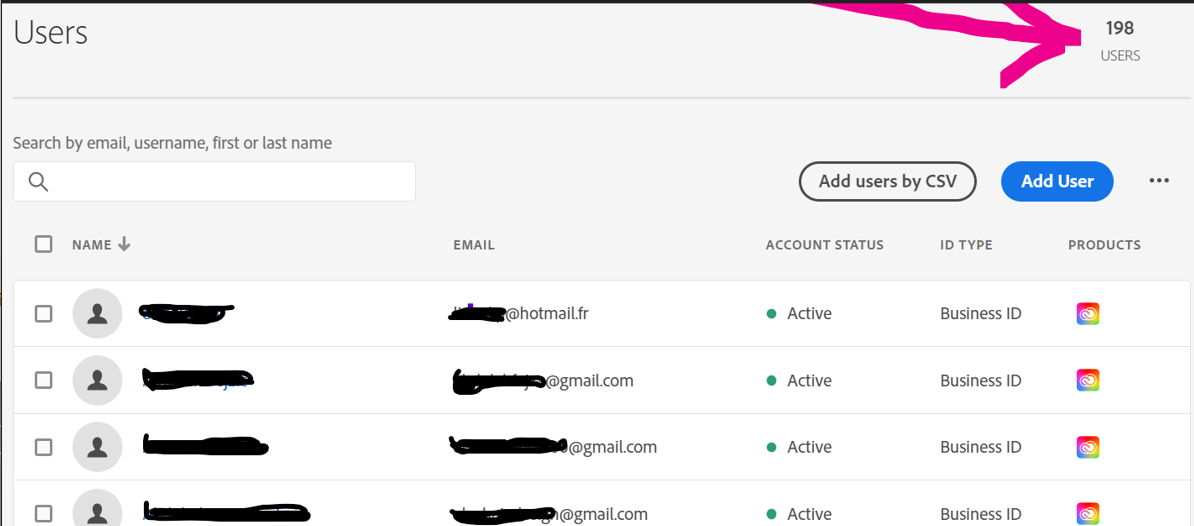Click the EMAIL column header

474,245
